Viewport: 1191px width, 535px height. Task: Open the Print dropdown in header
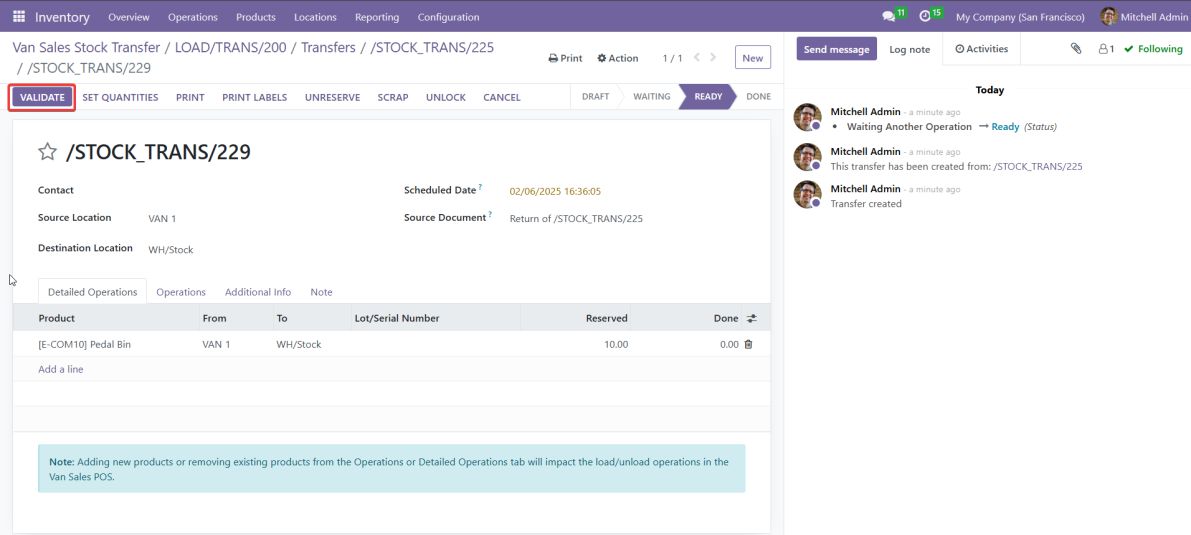pyautogui.click(x=565, y=58)
